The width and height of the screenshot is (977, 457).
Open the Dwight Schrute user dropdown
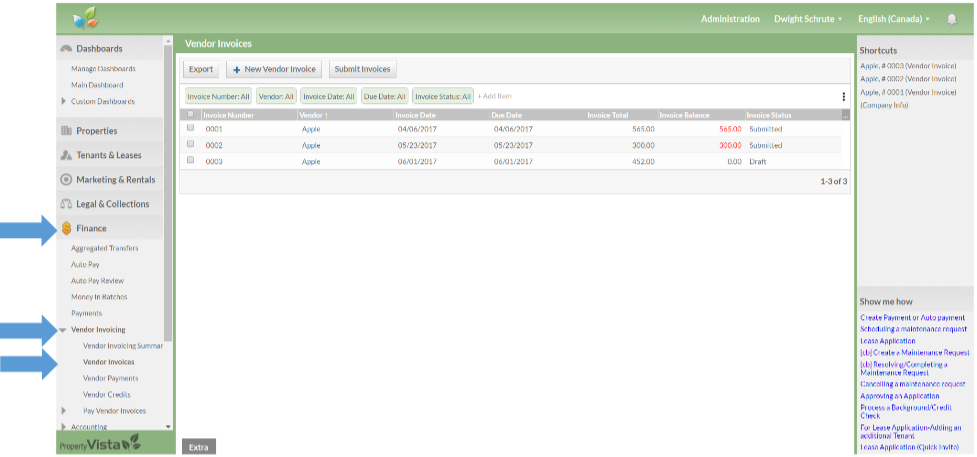[808, 19]
